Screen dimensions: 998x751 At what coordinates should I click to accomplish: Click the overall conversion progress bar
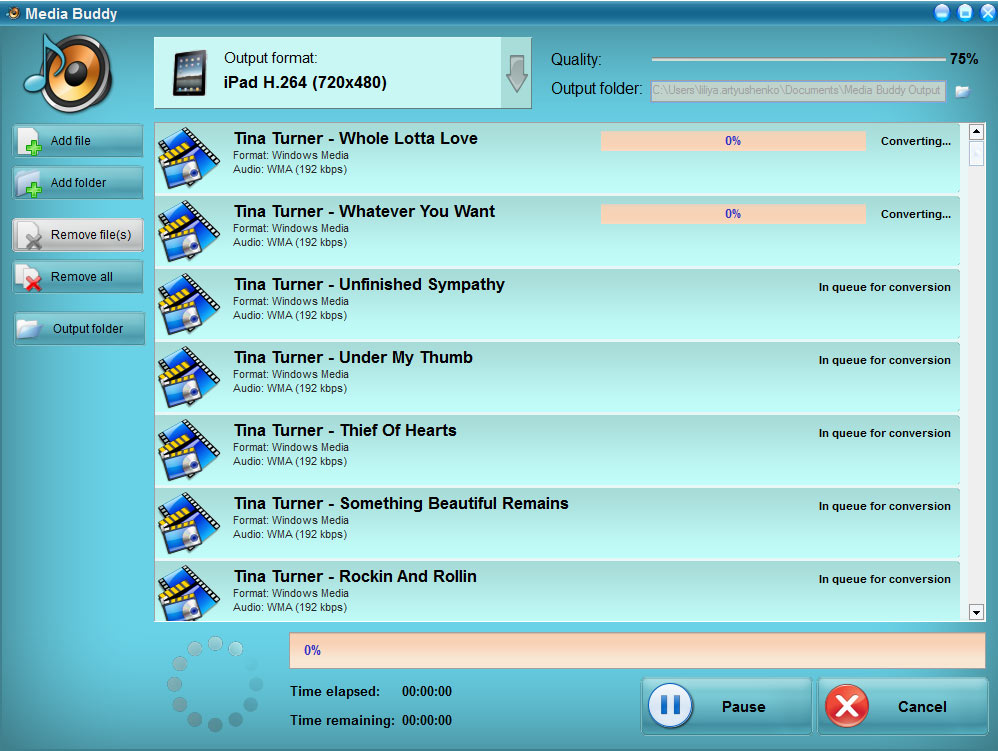click(x=637, y=650)
